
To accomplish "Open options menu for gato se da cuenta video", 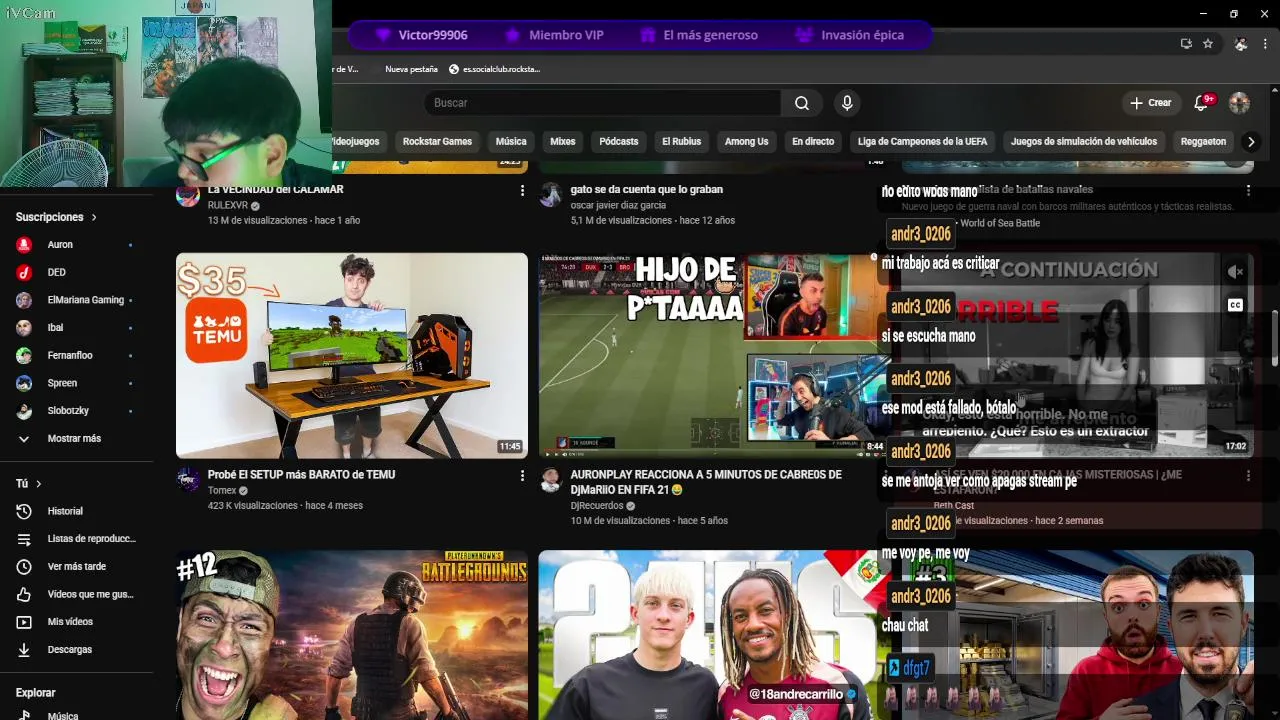I will tap(884, 190).
